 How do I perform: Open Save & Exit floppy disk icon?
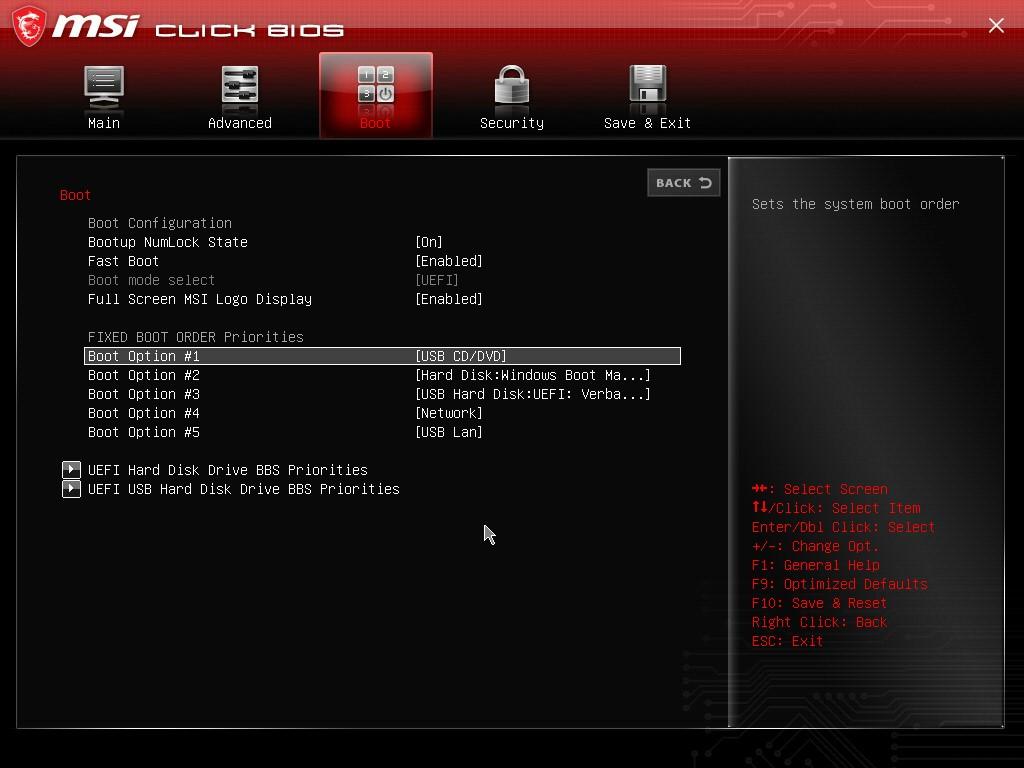tap(647, 86)
